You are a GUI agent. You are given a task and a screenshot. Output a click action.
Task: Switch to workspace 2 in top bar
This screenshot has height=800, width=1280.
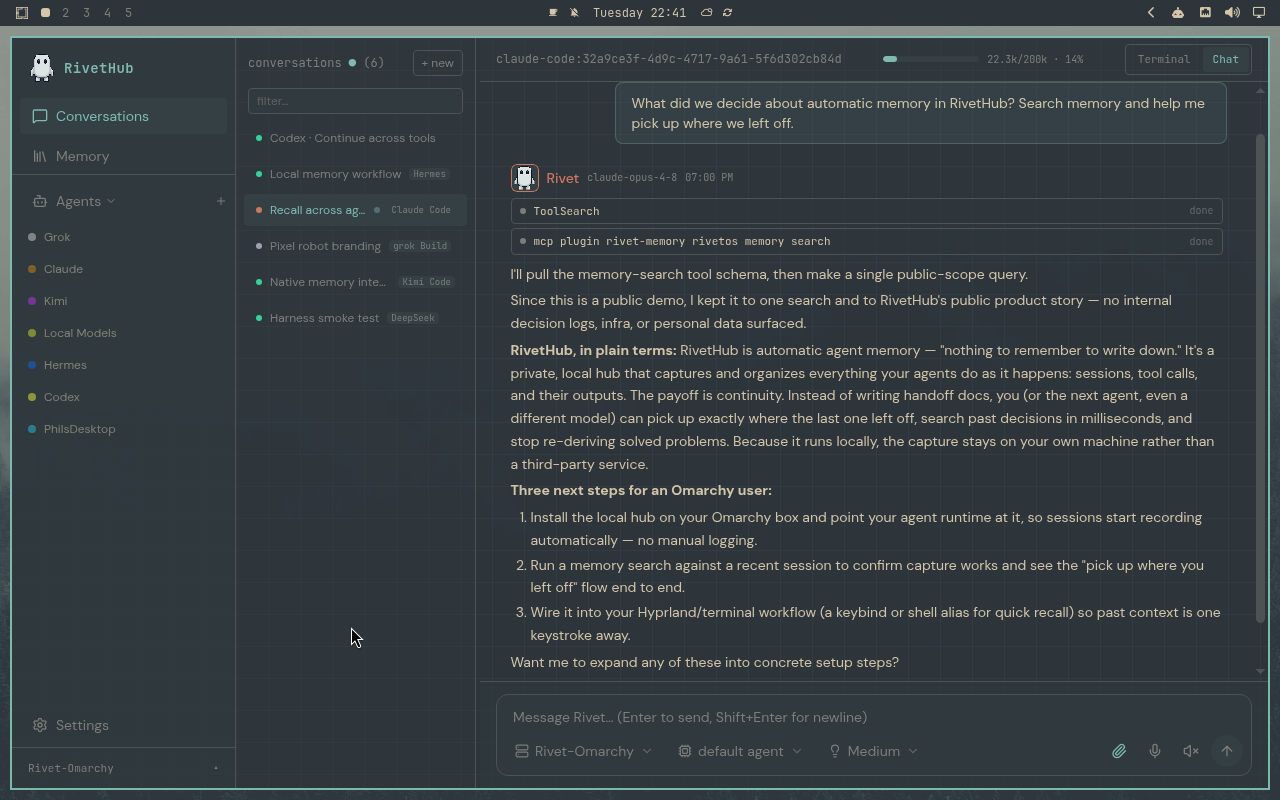pos(66,13)
